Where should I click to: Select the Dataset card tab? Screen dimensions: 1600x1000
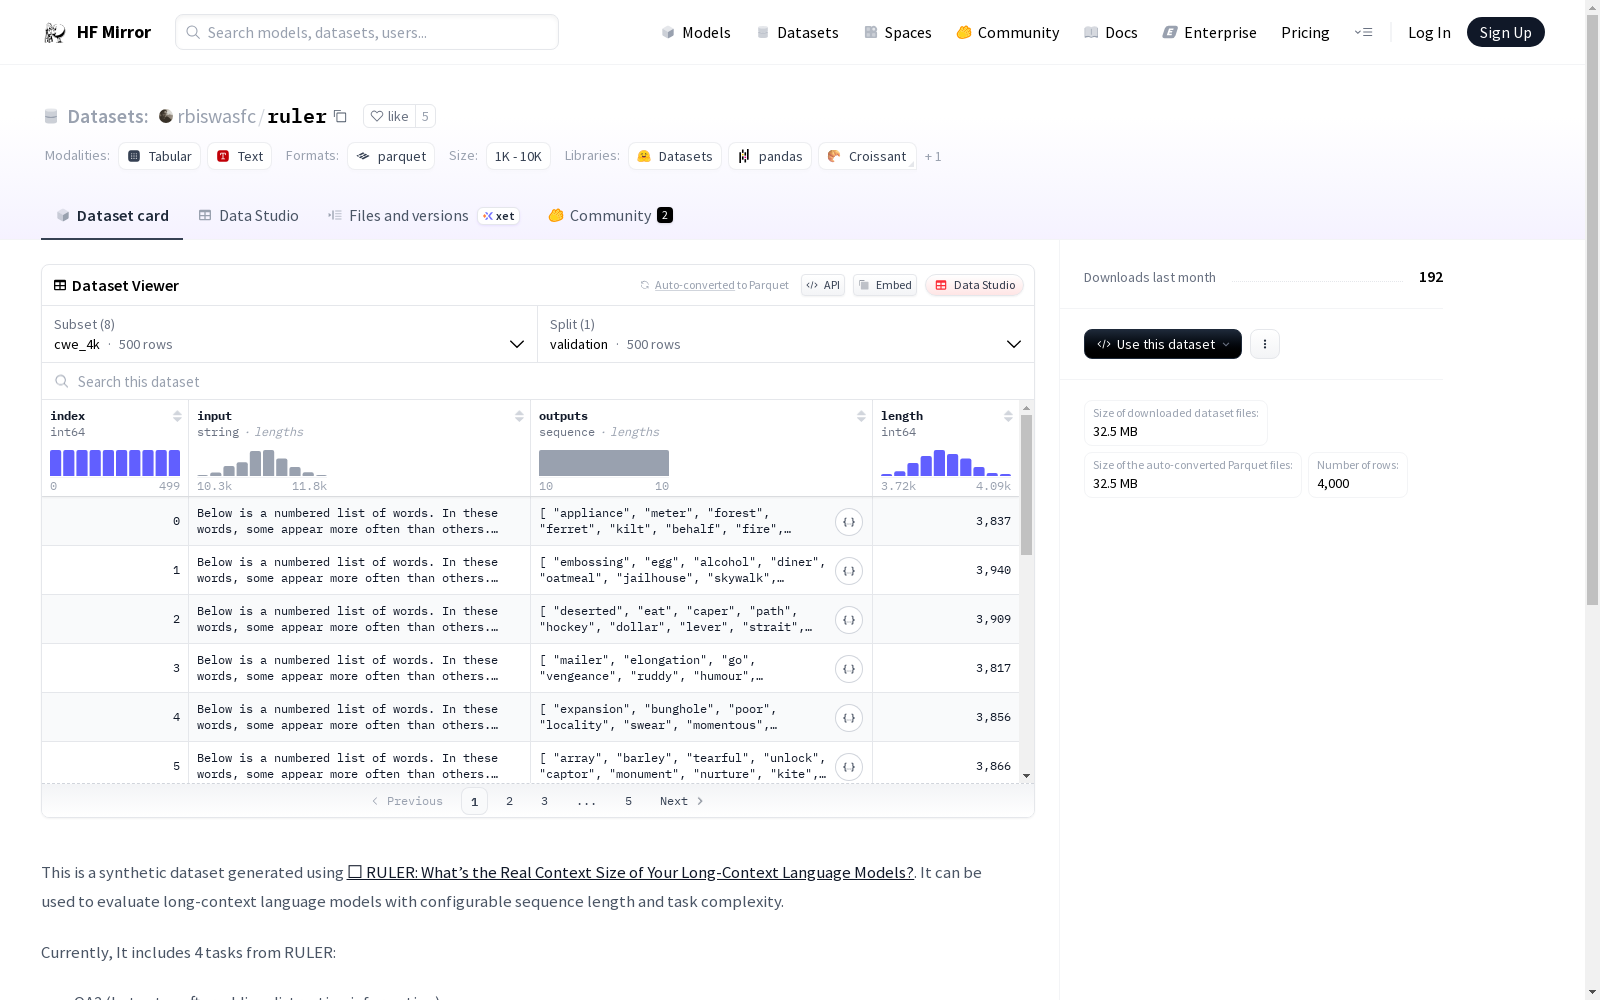112,216
